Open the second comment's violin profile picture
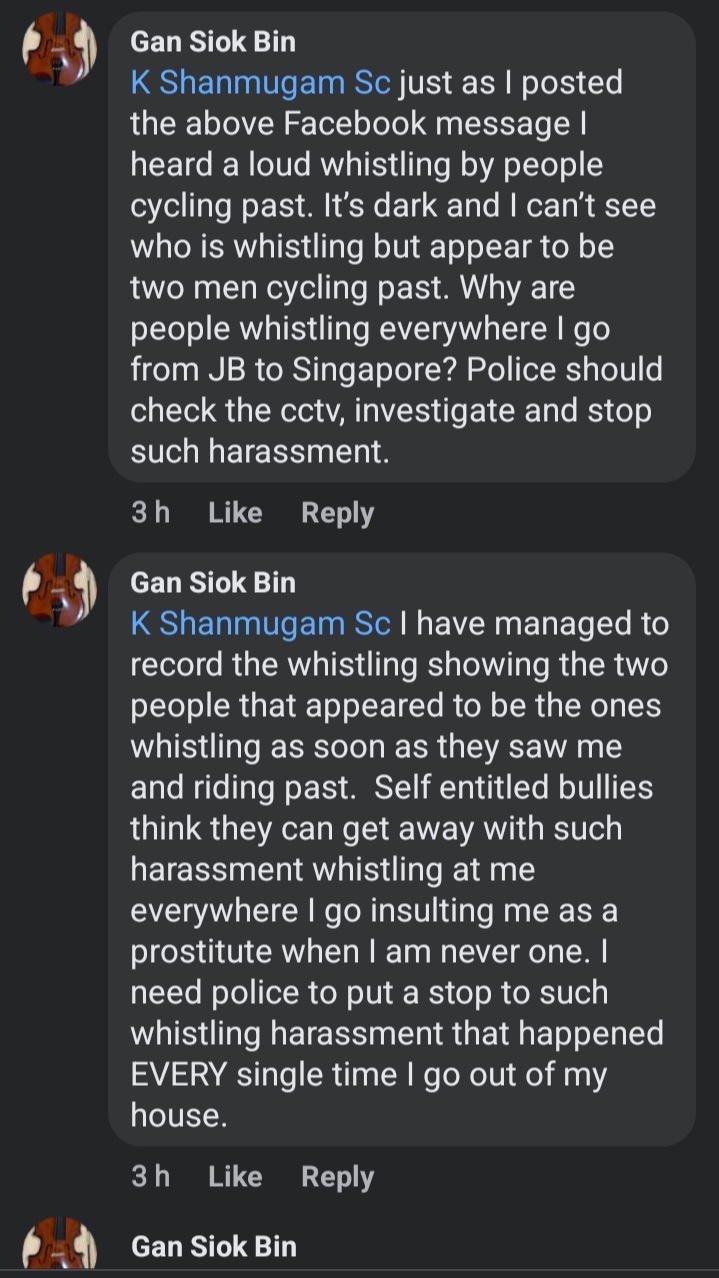The width and height of the screenshot is (719, 1278). pos(59,590)
